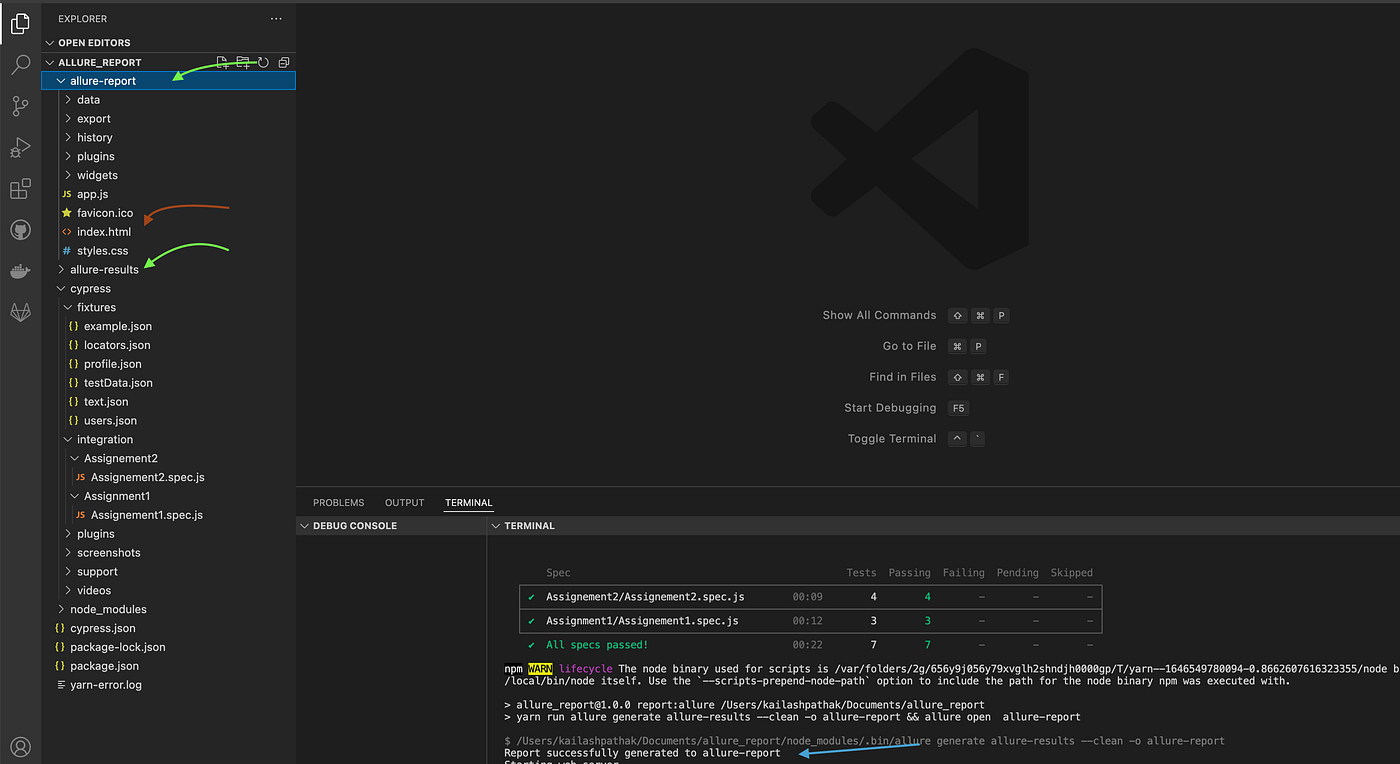
Task: Open the GitLab view in the activity bar
Action: pyautogui.click(x=20, y=312)
